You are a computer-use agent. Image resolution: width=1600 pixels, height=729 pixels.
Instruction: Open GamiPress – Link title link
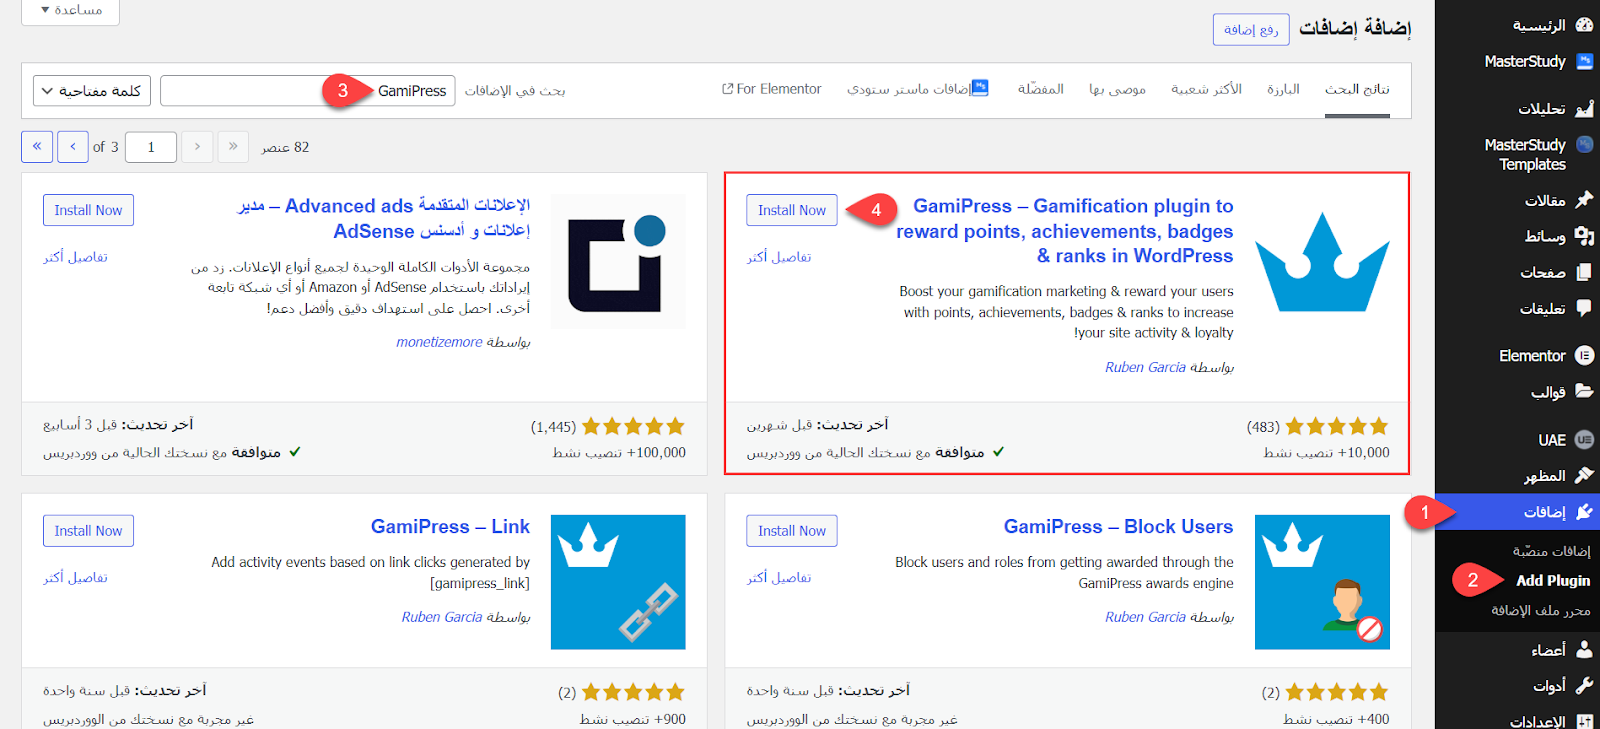[x=450, y=526]
